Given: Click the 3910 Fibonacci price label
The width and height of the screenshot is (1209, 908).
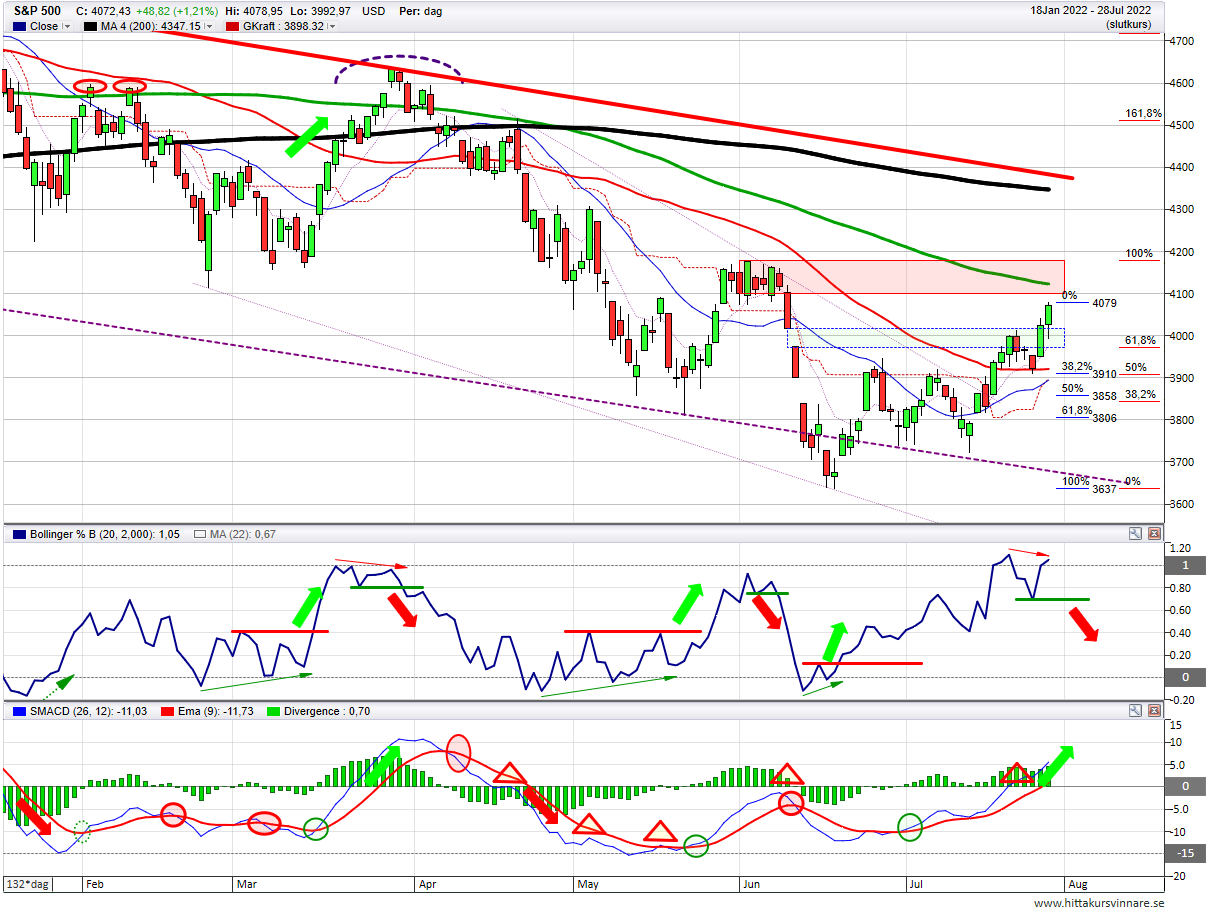Looking at the screenshot, I should (x=1104, y=374).
